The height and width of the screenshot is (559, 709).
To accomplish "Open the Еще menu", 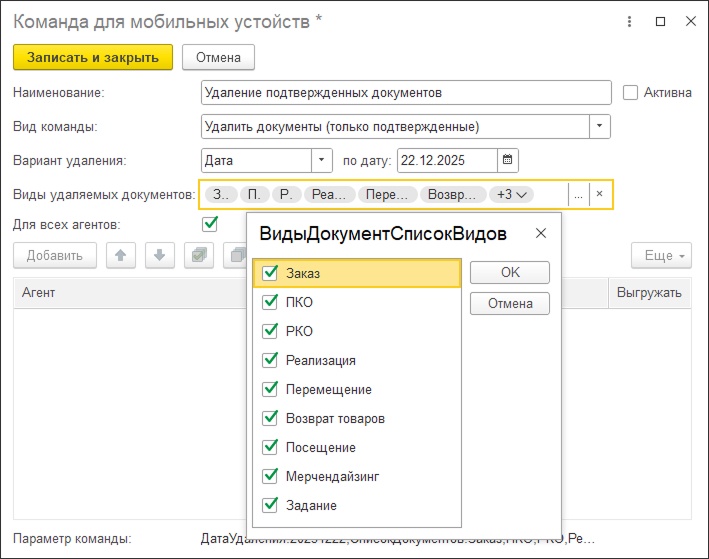I will 661,256.
